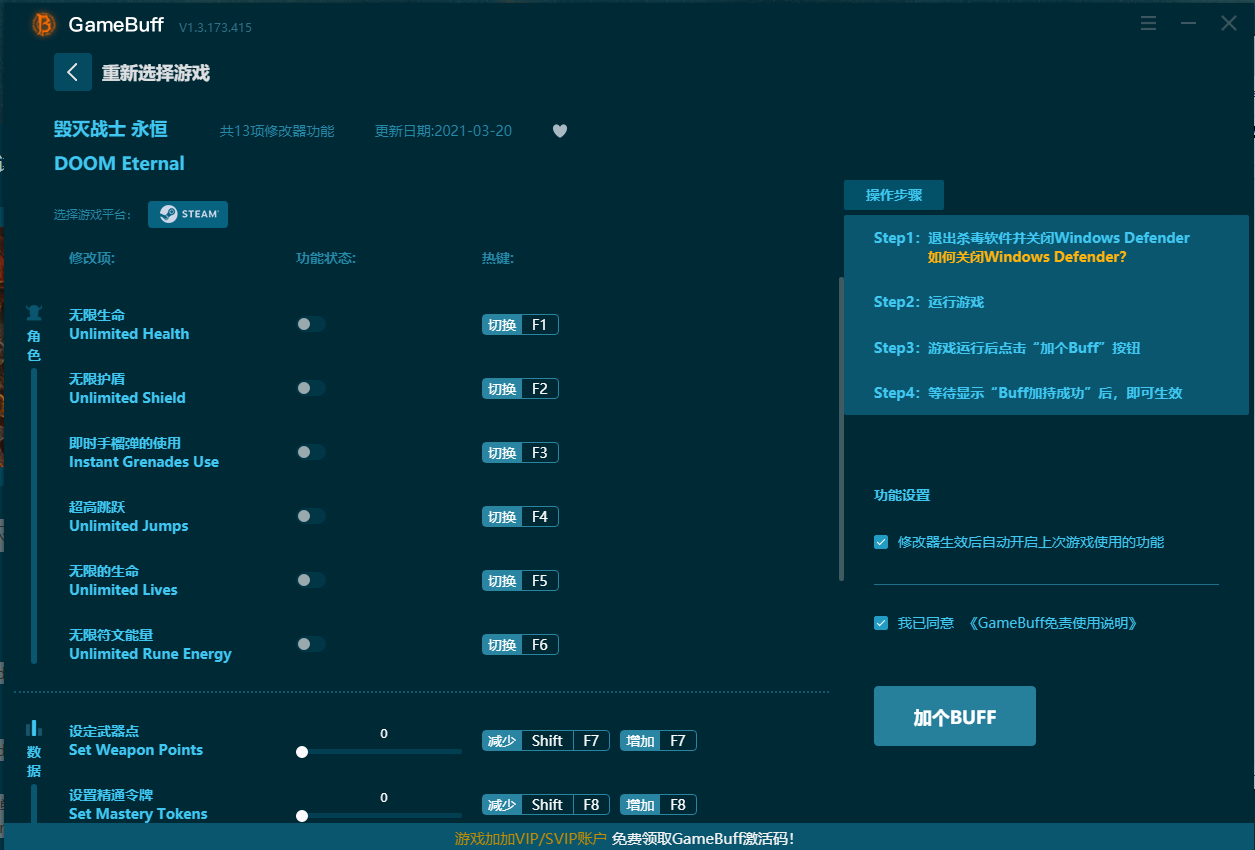Check auto-enable last used functions checkbox
The width and height of the screenshot is (1255, 850).
click(x=881, y=542)
